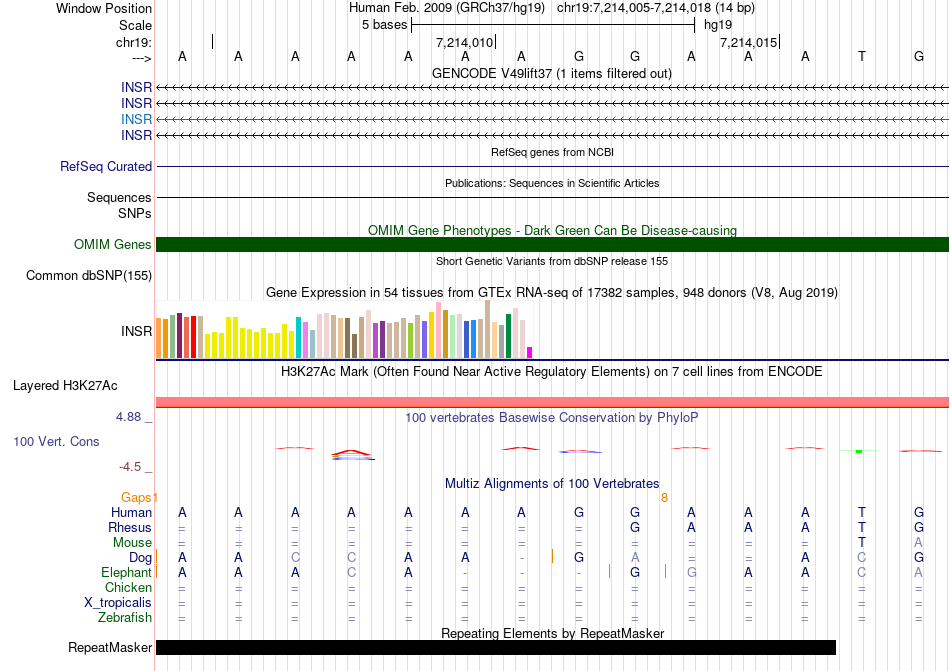Click the Chicken species label
Screen dimensions: 950x671
[128, 587]
